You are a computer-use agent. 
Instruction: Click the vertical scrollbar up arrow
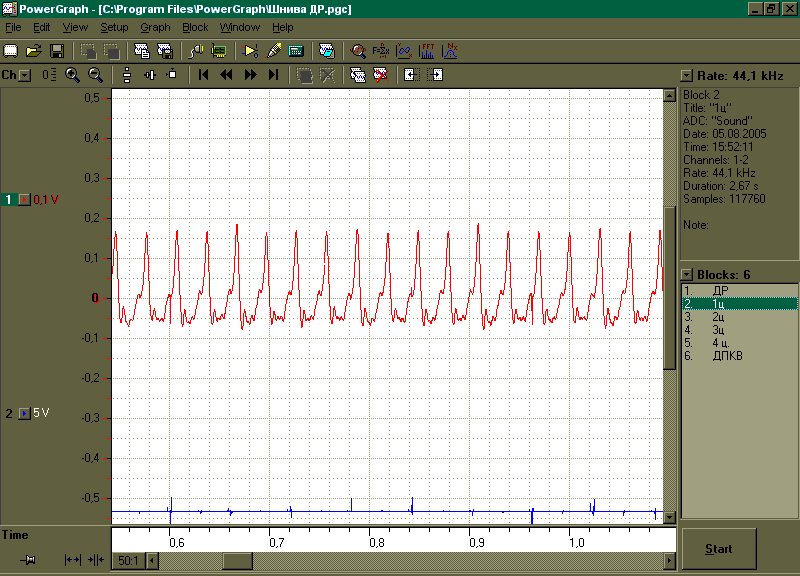670,95
